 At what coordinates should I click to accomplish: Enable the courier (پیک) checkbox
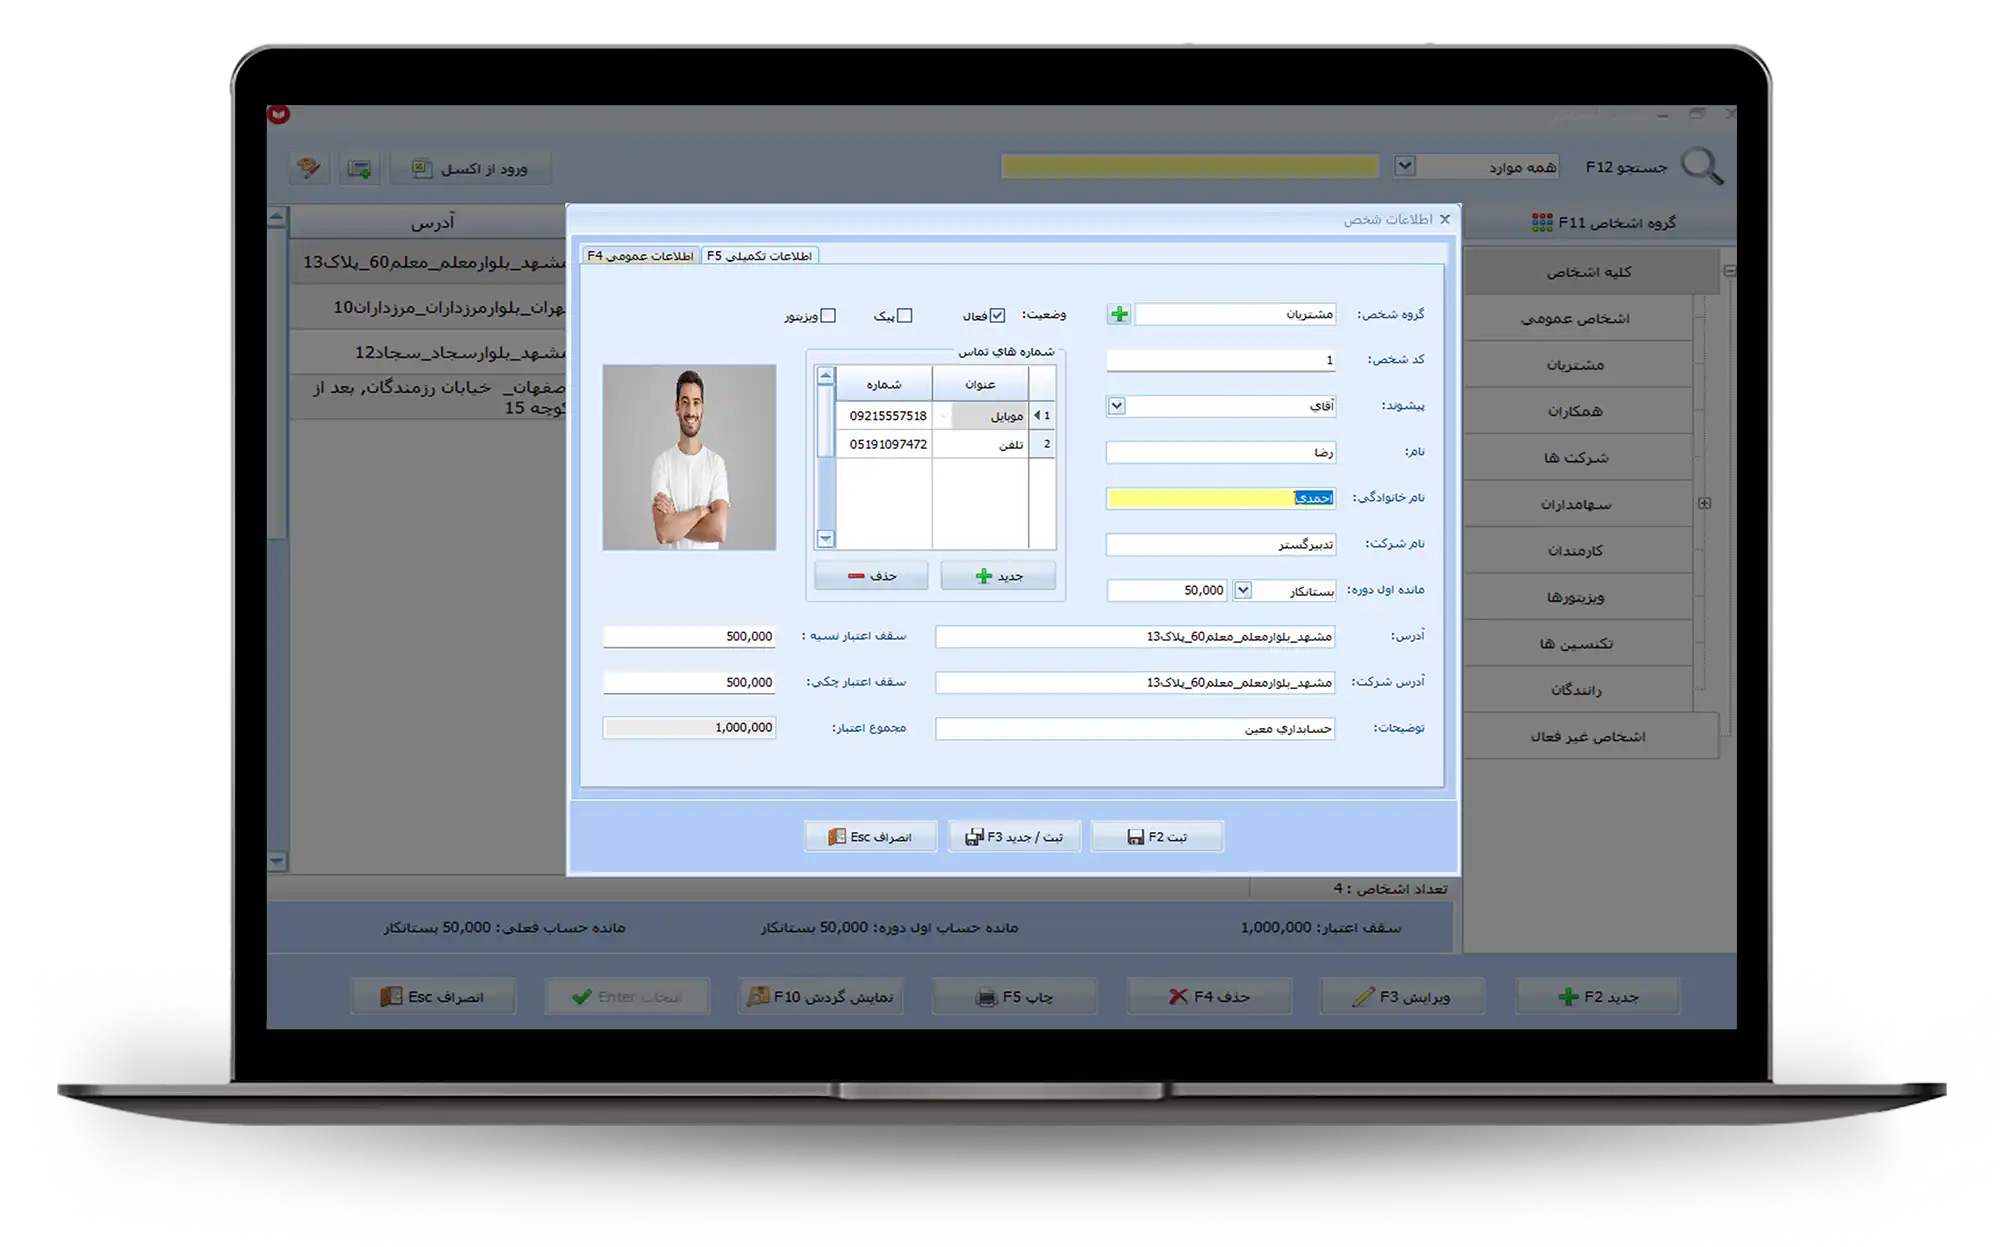pyautogui.click(x=905, y=316)
